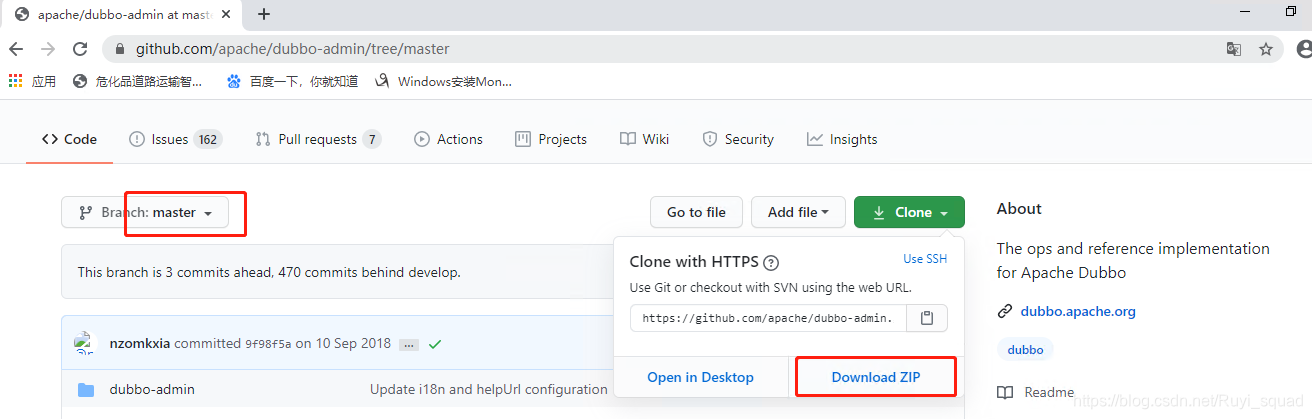Screen dimensions: 1312x419
Task: Reload the page with the refresh icon
Action: point(80,49)
